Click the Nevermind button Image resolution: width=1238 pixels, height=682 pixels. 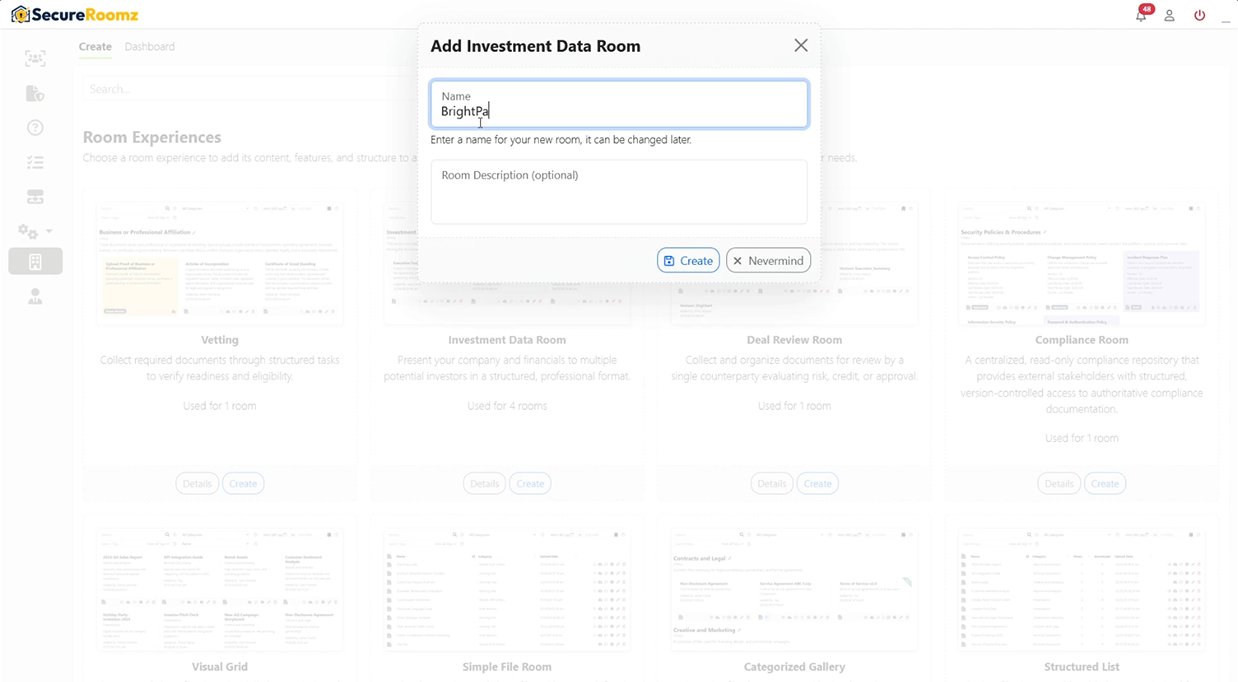point(768,260)
